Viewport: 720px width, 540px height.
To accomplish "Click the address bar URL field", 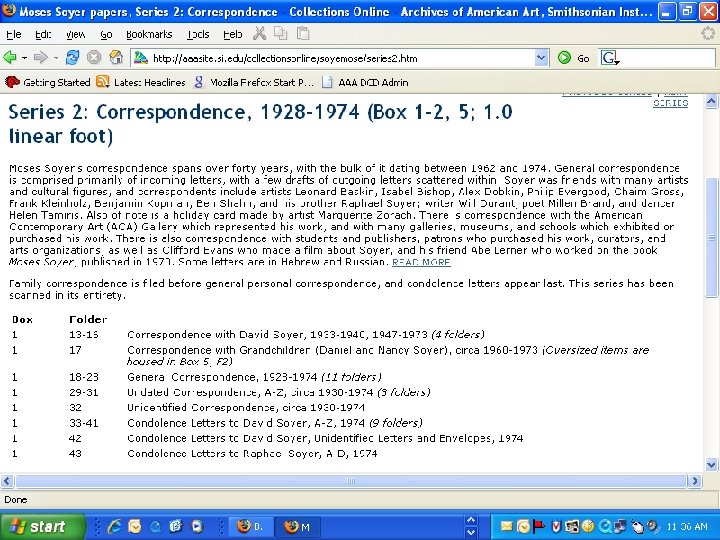I will 342,58.
